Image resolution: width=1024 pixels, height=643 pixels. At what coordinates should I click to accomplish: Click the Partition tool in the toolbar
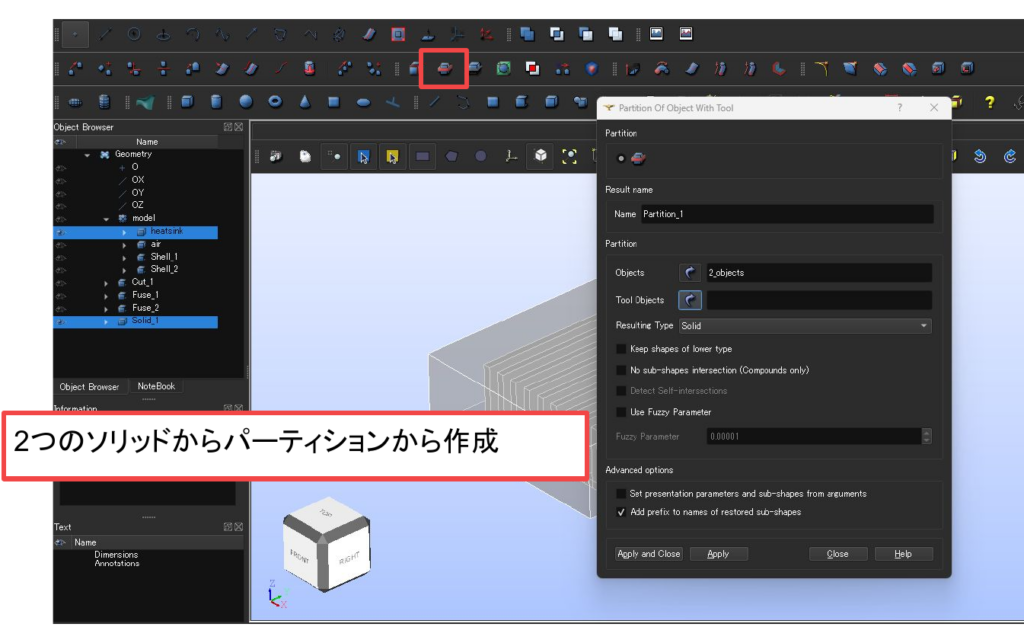(444, 68)
